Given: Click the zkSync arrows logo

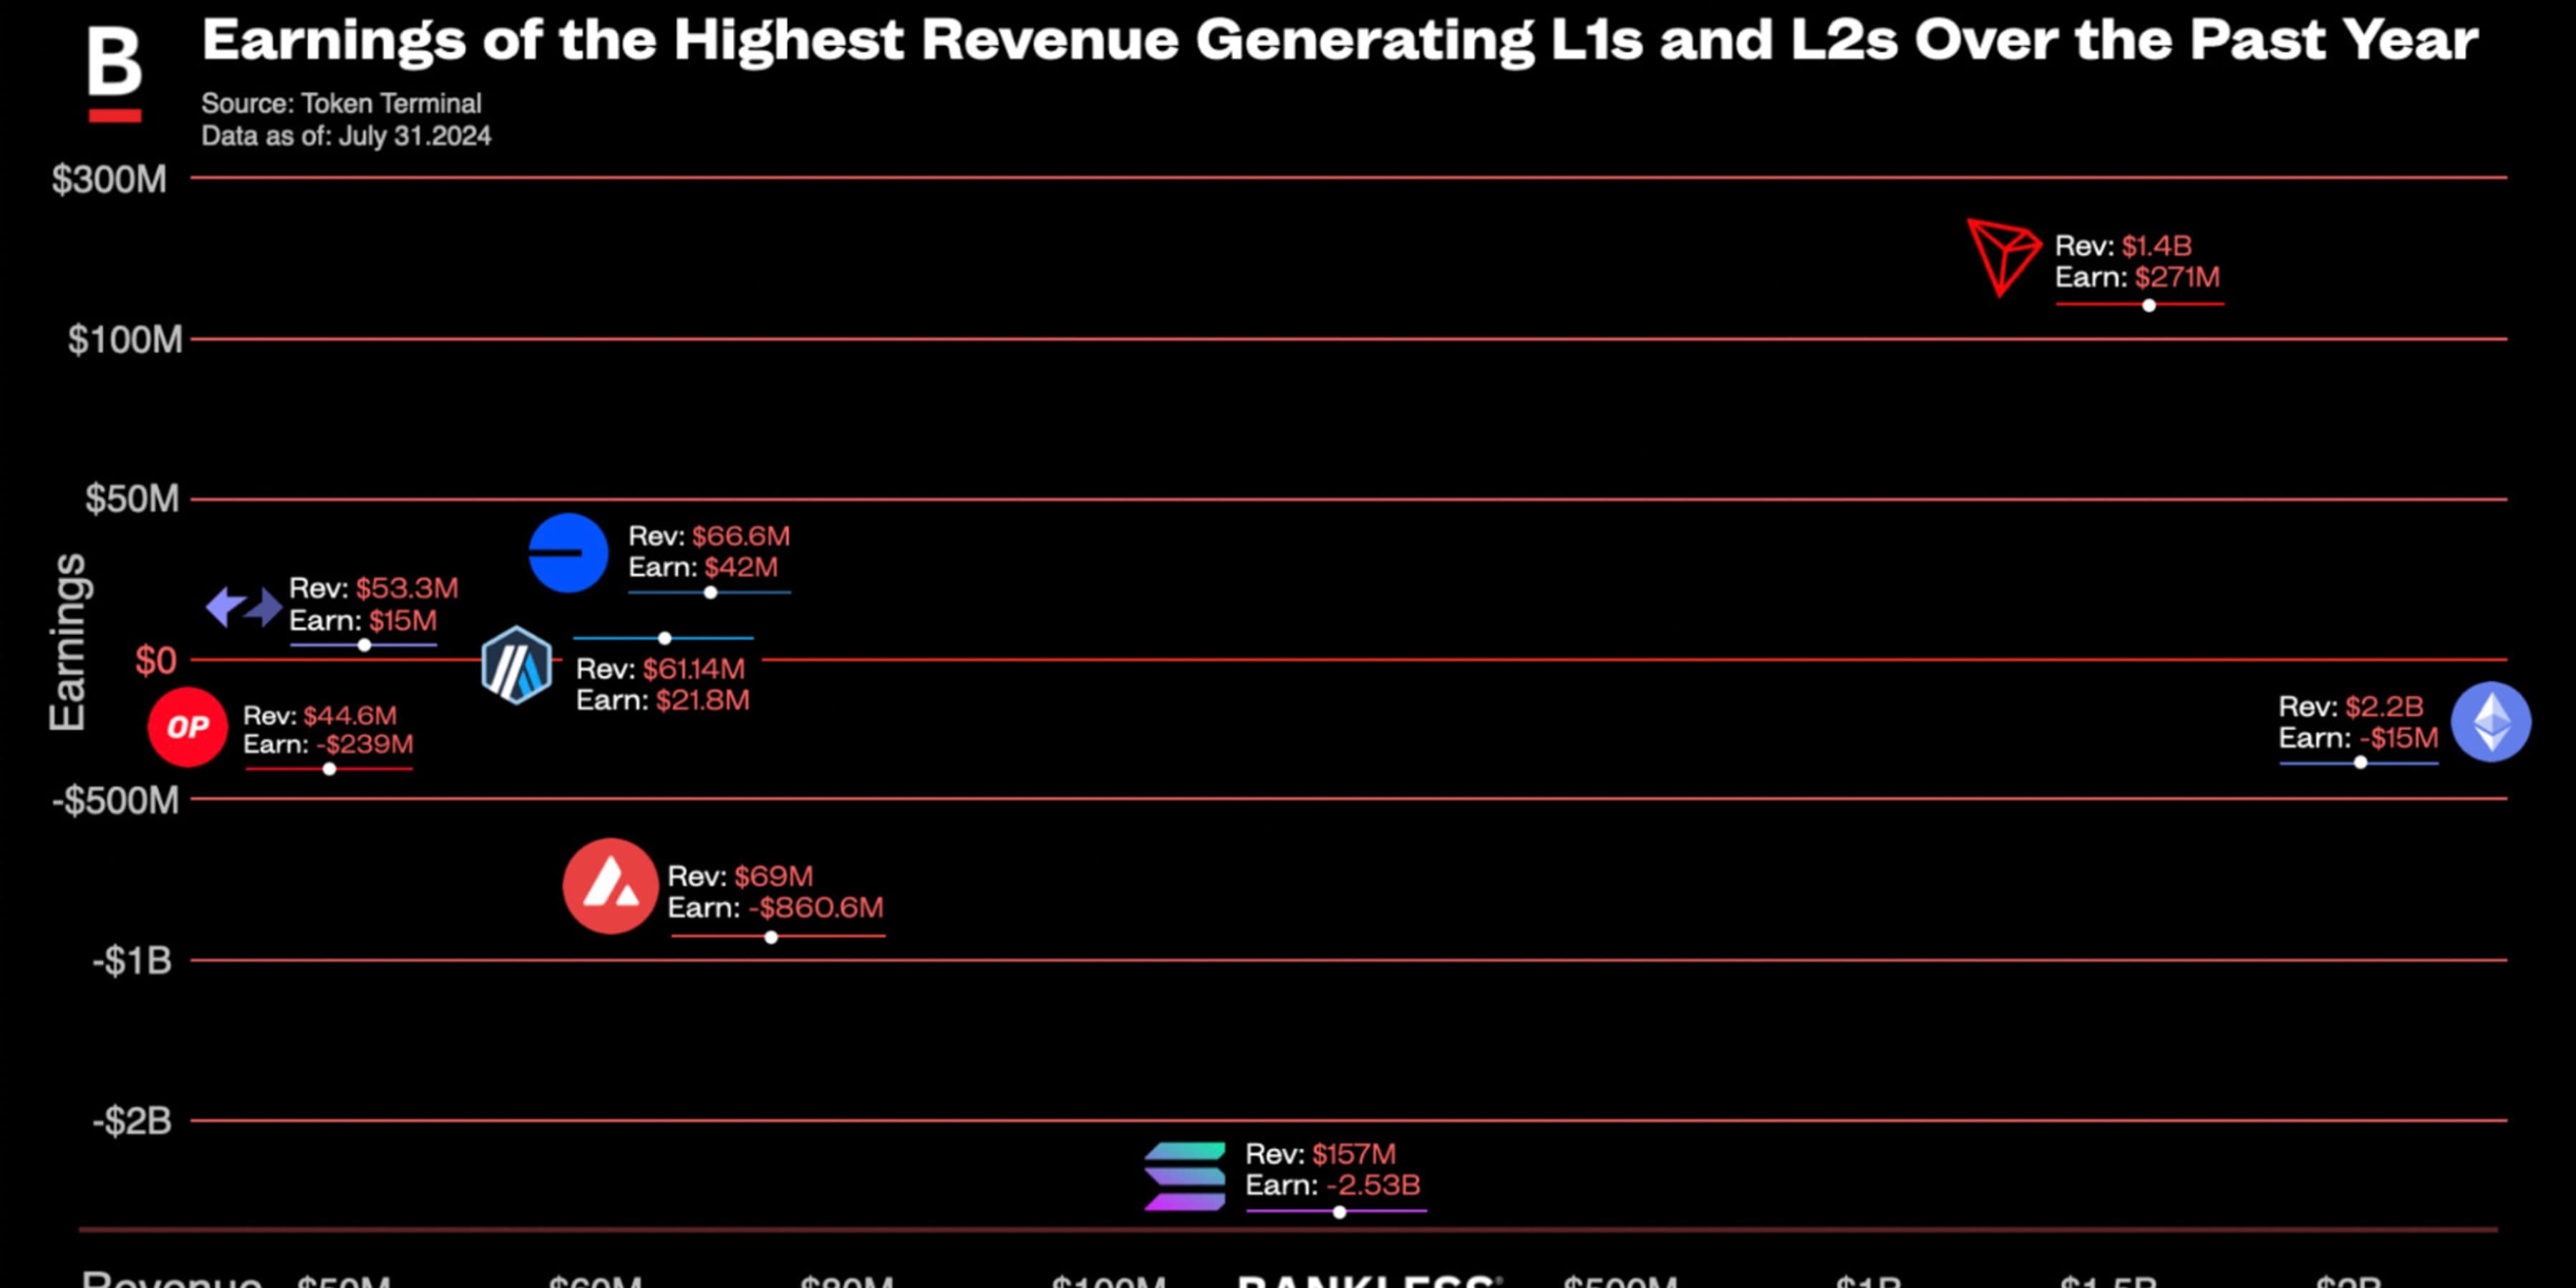Looking at the screenshot, I should [245, 606].
